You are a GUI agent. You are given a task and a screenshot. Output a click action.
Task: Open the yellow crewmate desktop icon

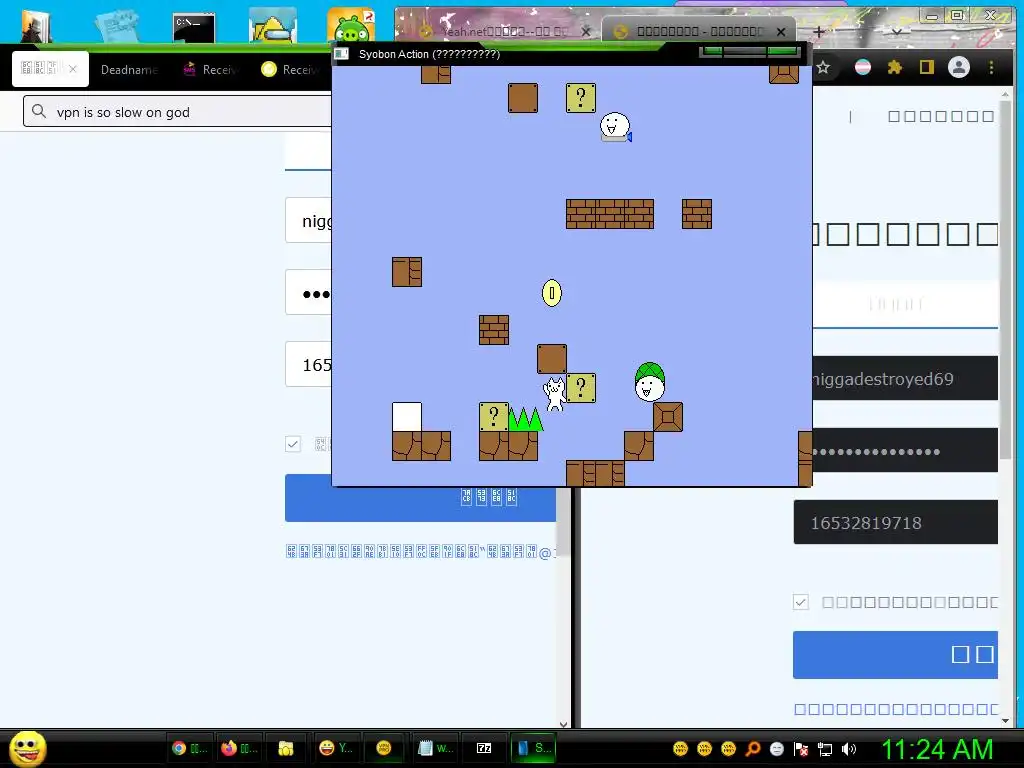click(272, 26)
